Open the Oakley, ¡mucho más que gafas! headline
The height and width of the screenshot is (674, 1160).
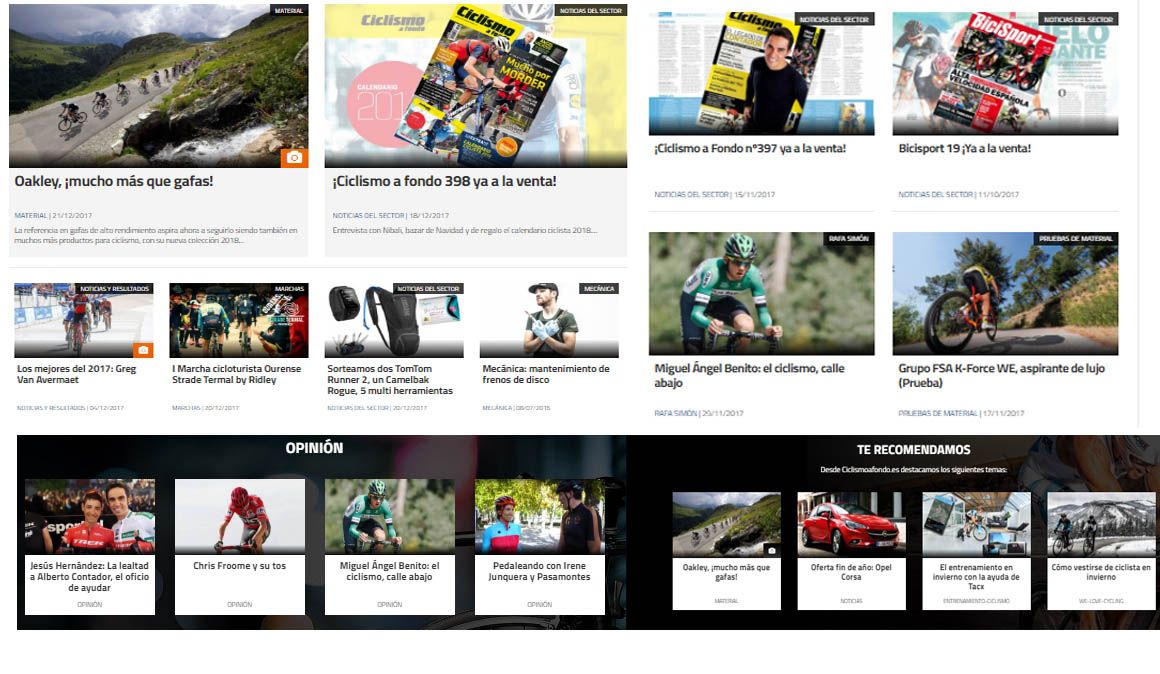[114, 181]
